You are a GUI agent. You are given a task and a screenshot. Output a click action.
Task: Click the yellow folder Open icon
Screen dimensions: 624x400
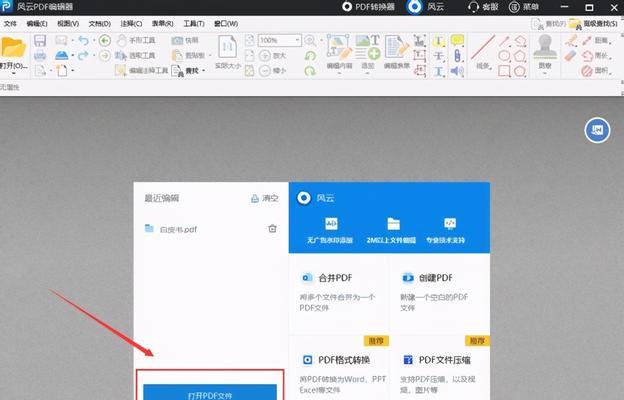13,47
